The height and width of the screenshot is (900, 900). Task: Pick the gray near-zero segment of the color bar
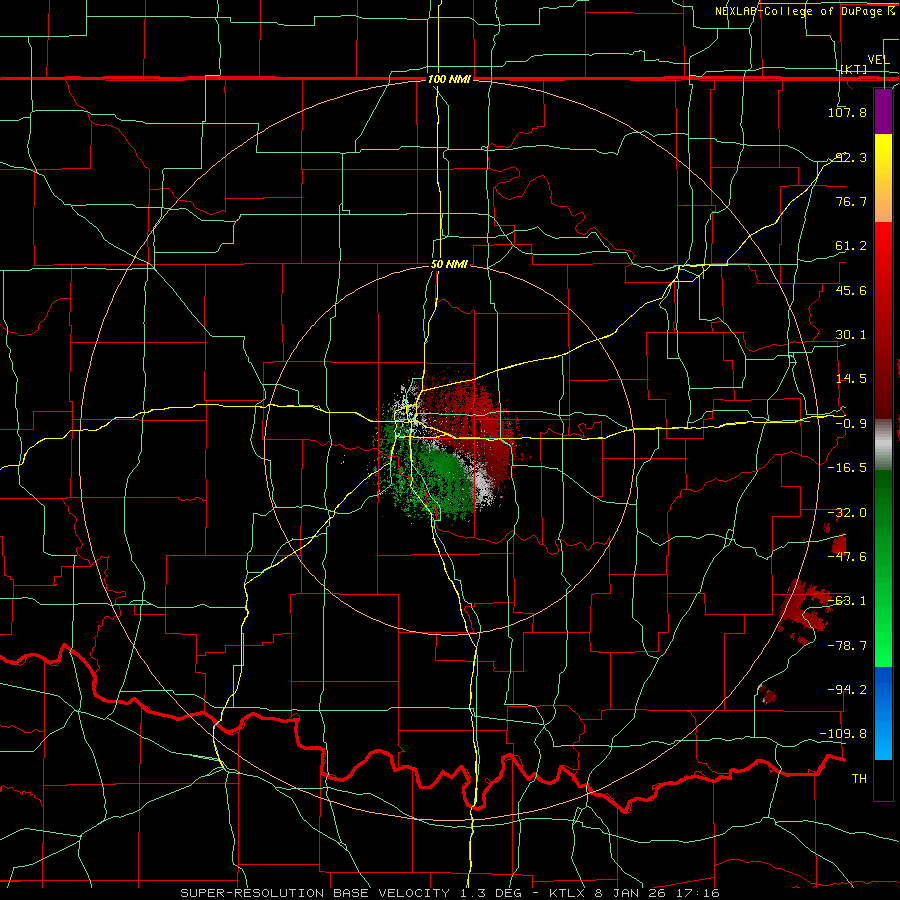tap(883, 442)
